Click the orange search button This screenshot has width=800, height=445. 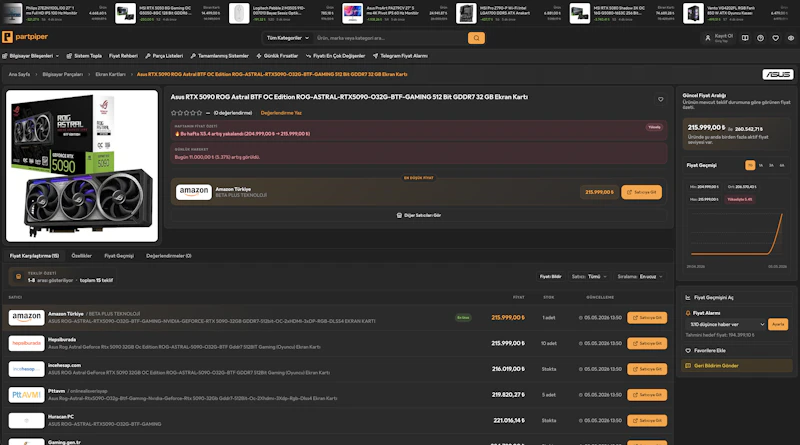[x=476, y=38]
